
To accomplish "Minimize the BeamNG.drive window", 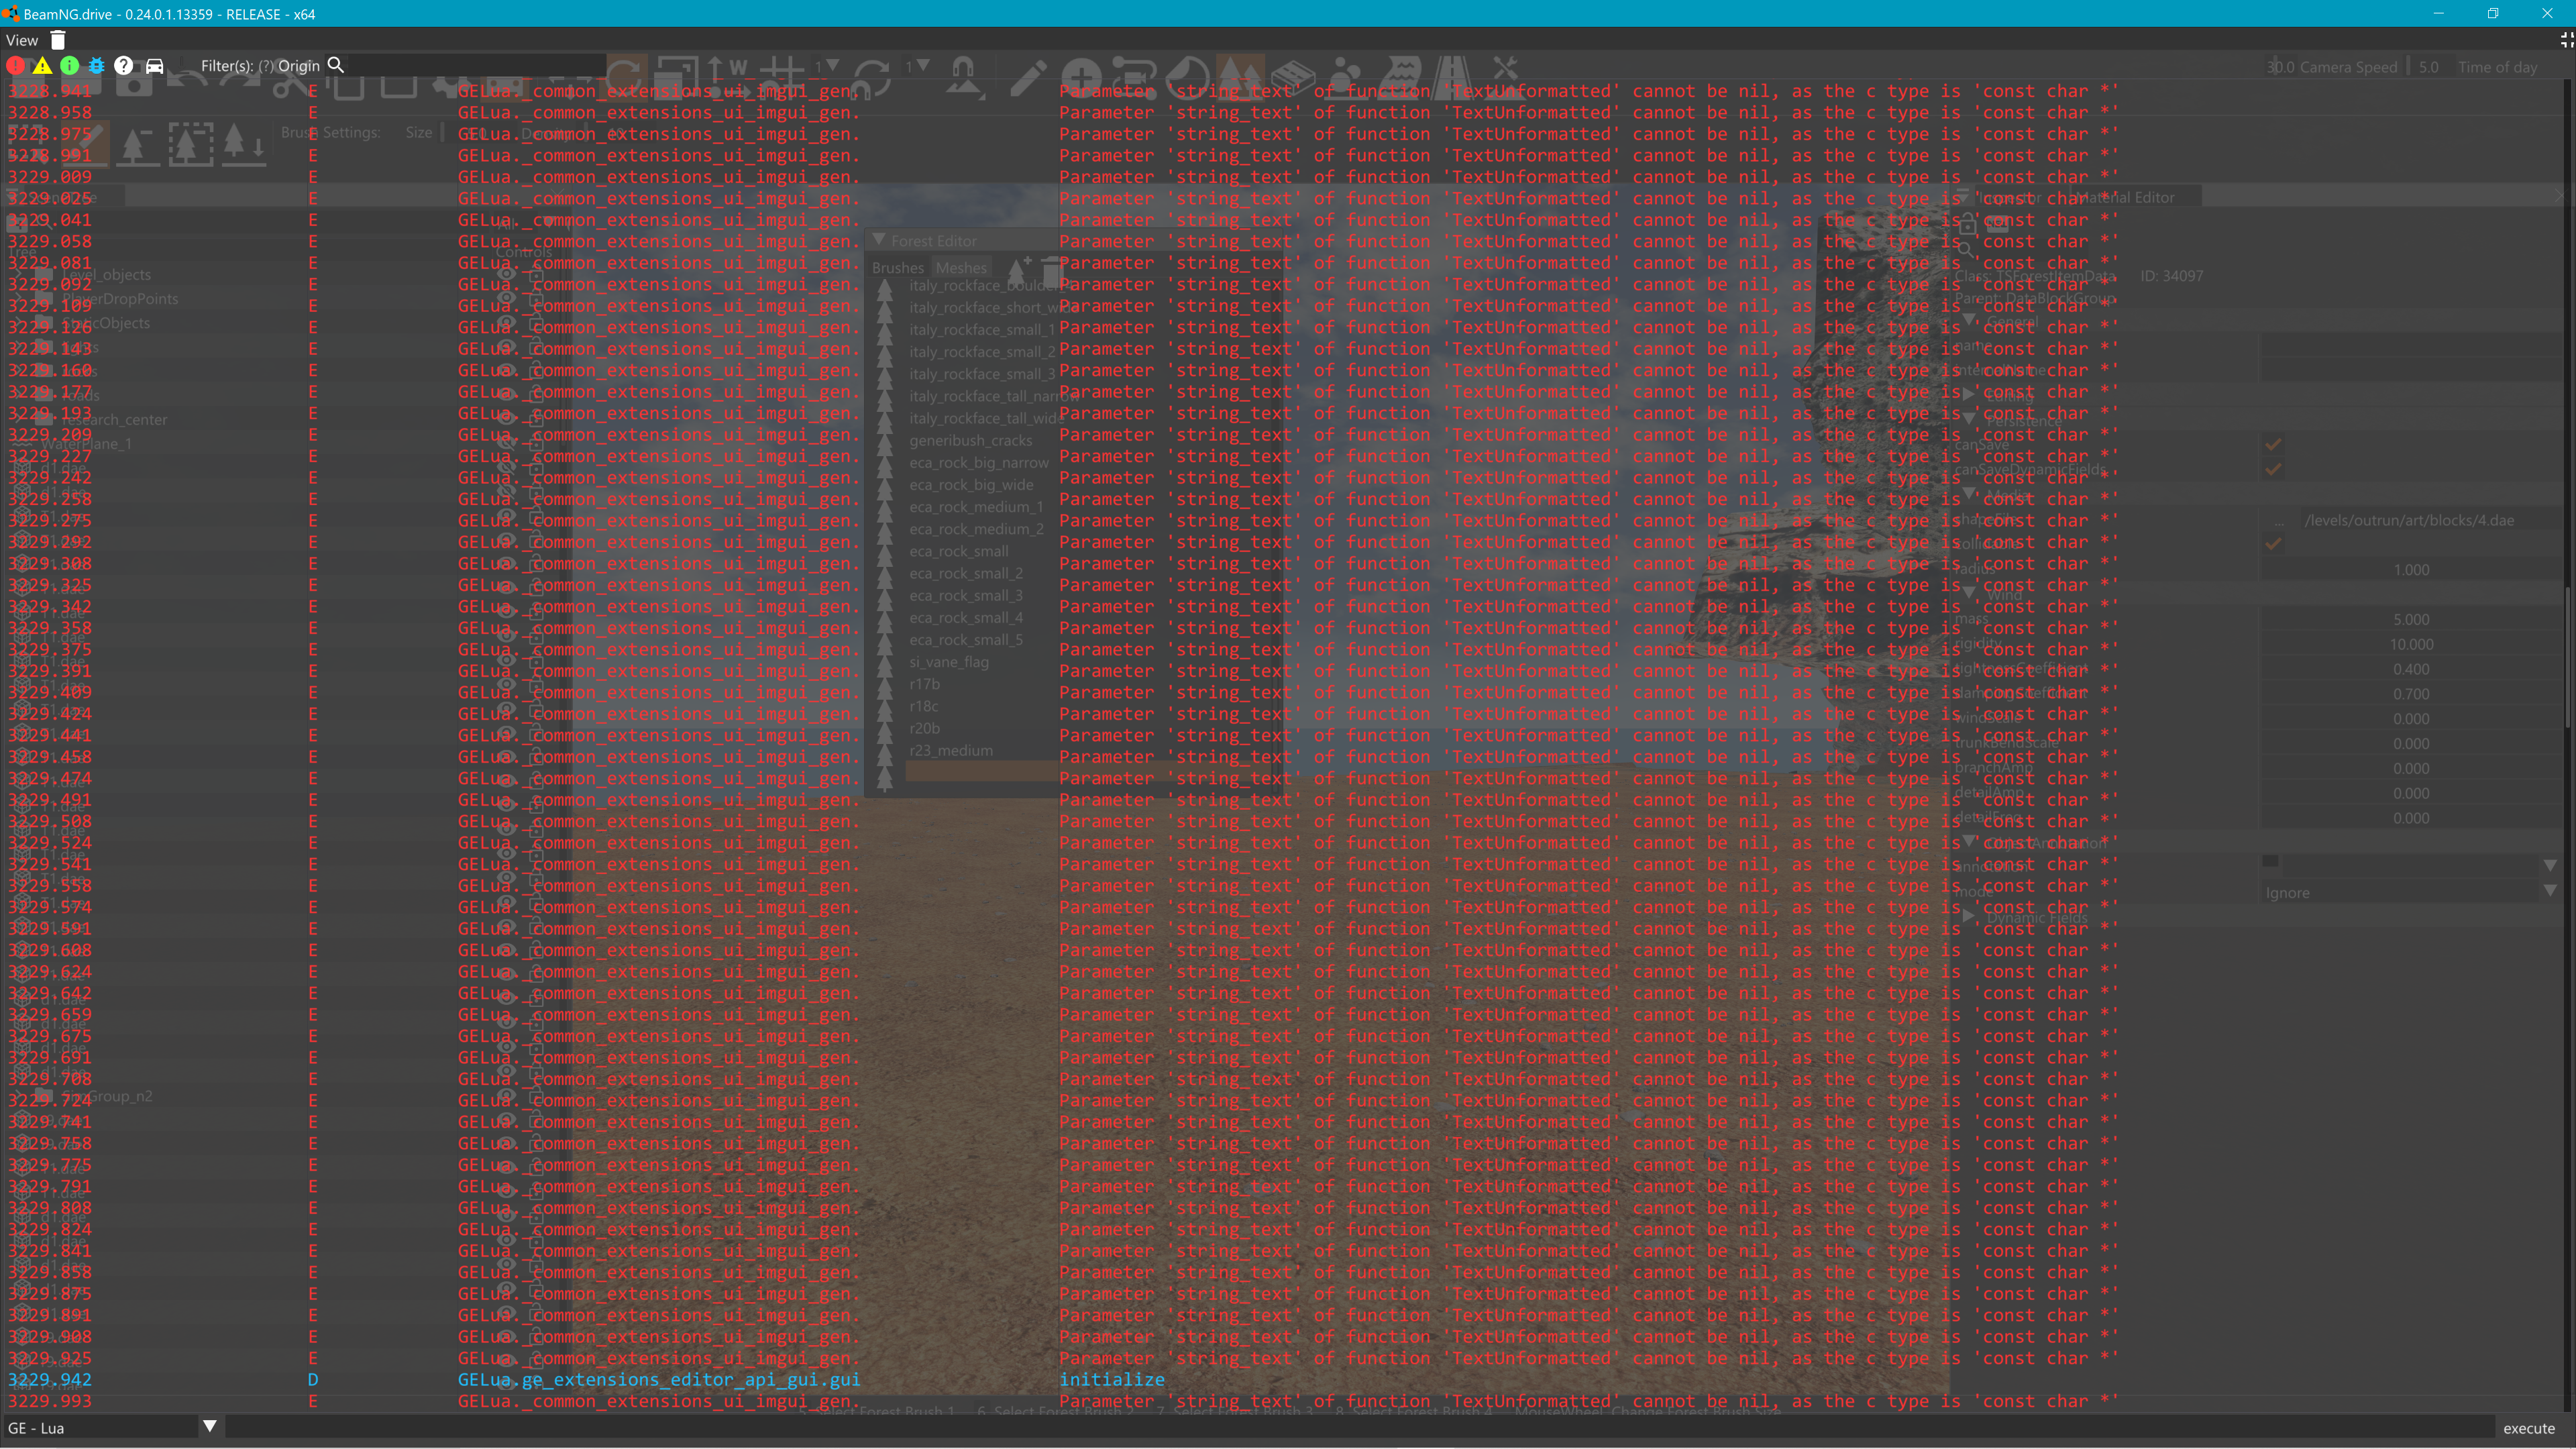I will tap(2438, 14).
